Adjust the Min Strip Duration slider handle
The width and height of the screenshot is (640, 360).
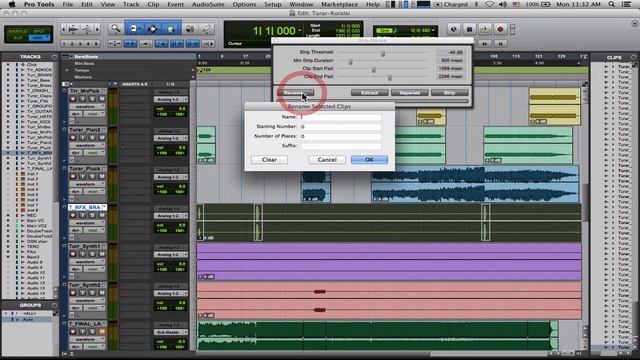click(350, 61)
